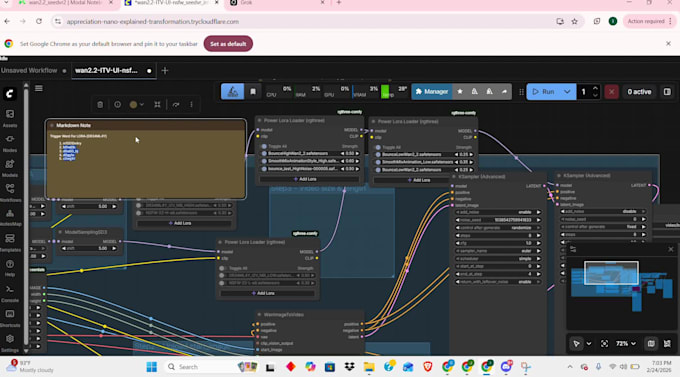Open the Nodes library sidebar panel

tap(10, 143)
